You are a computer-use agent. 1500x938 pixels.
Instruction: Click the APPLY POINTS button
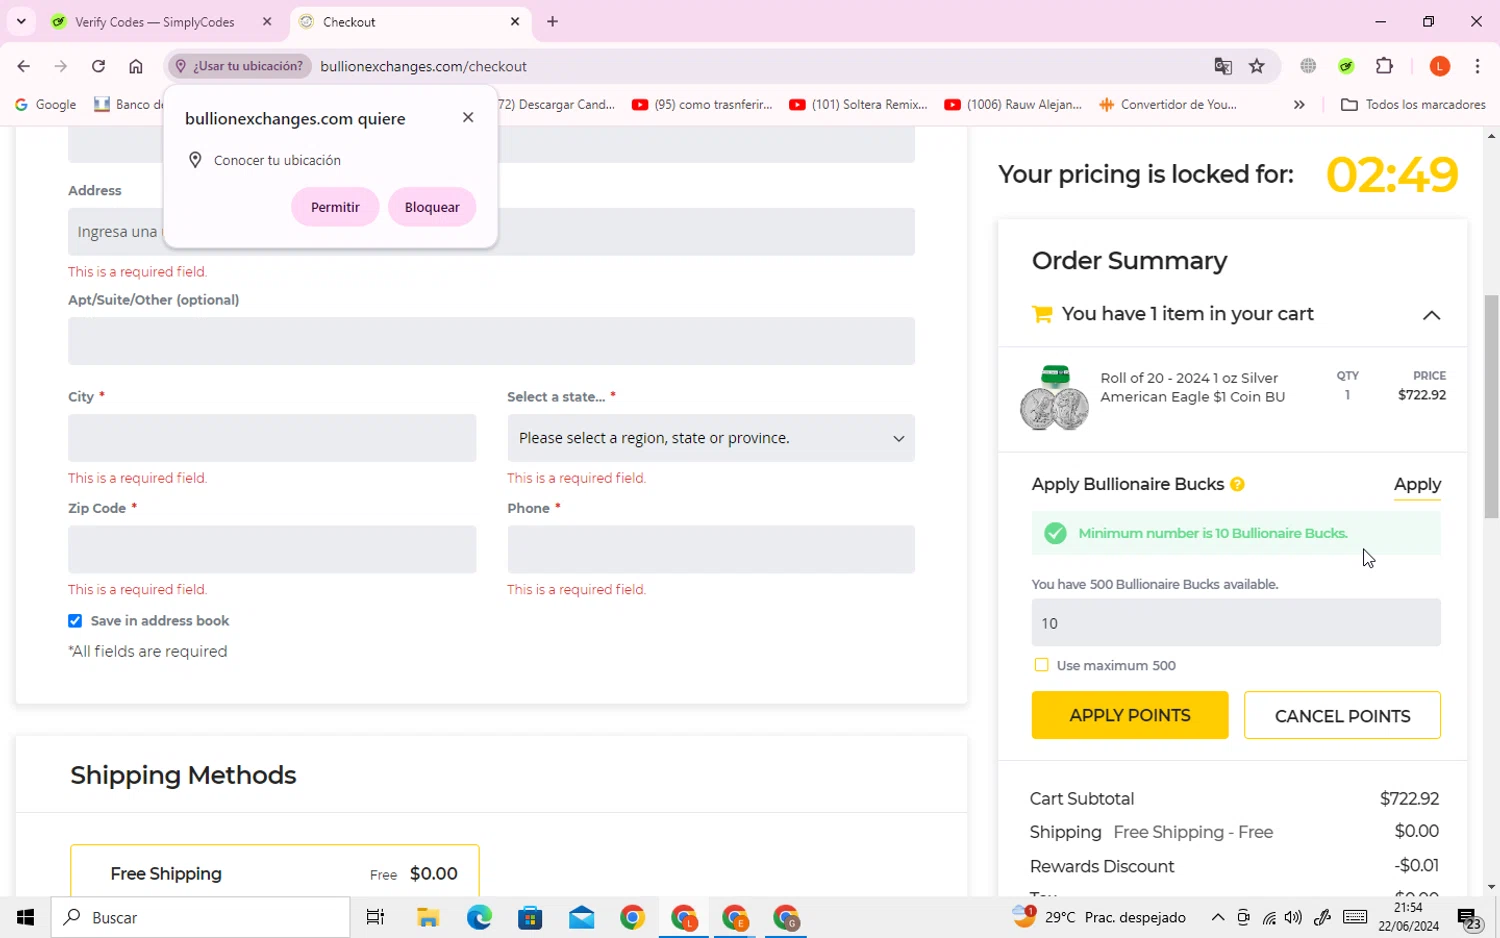click(1130, 715)
